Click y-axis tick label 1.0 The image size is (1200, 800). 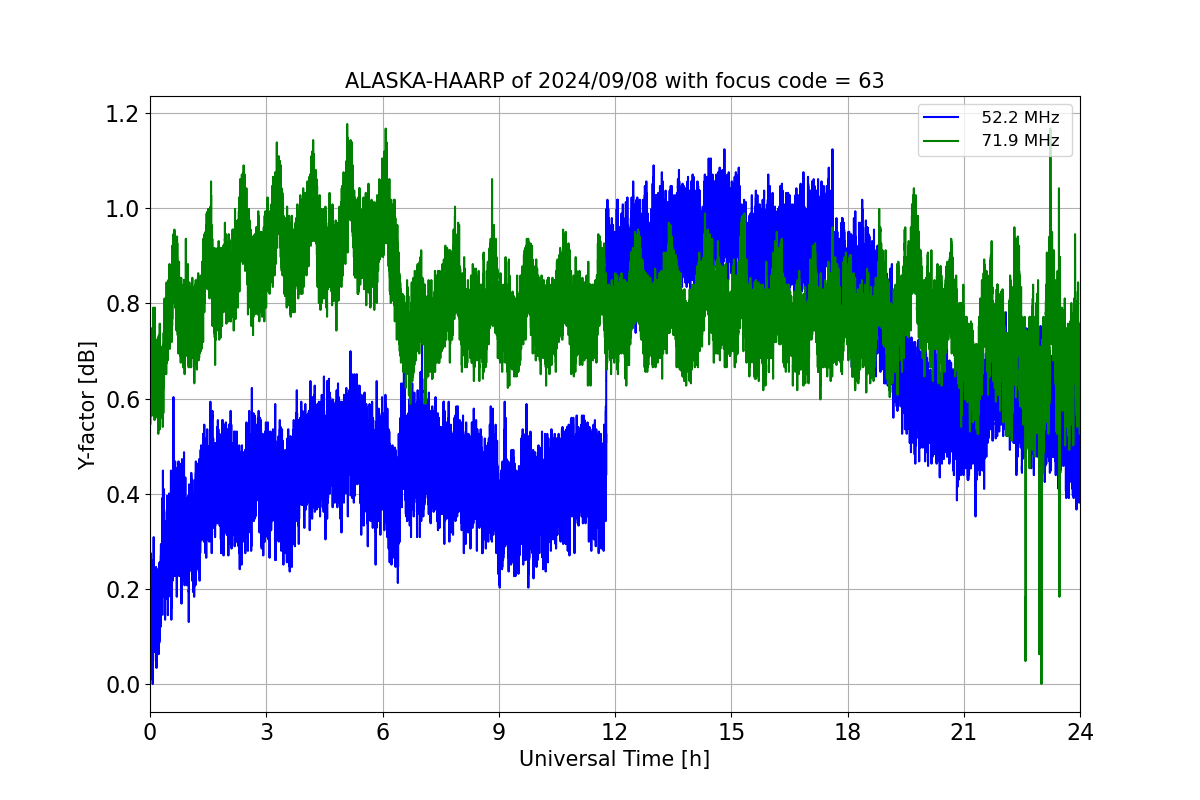point(121,209)
